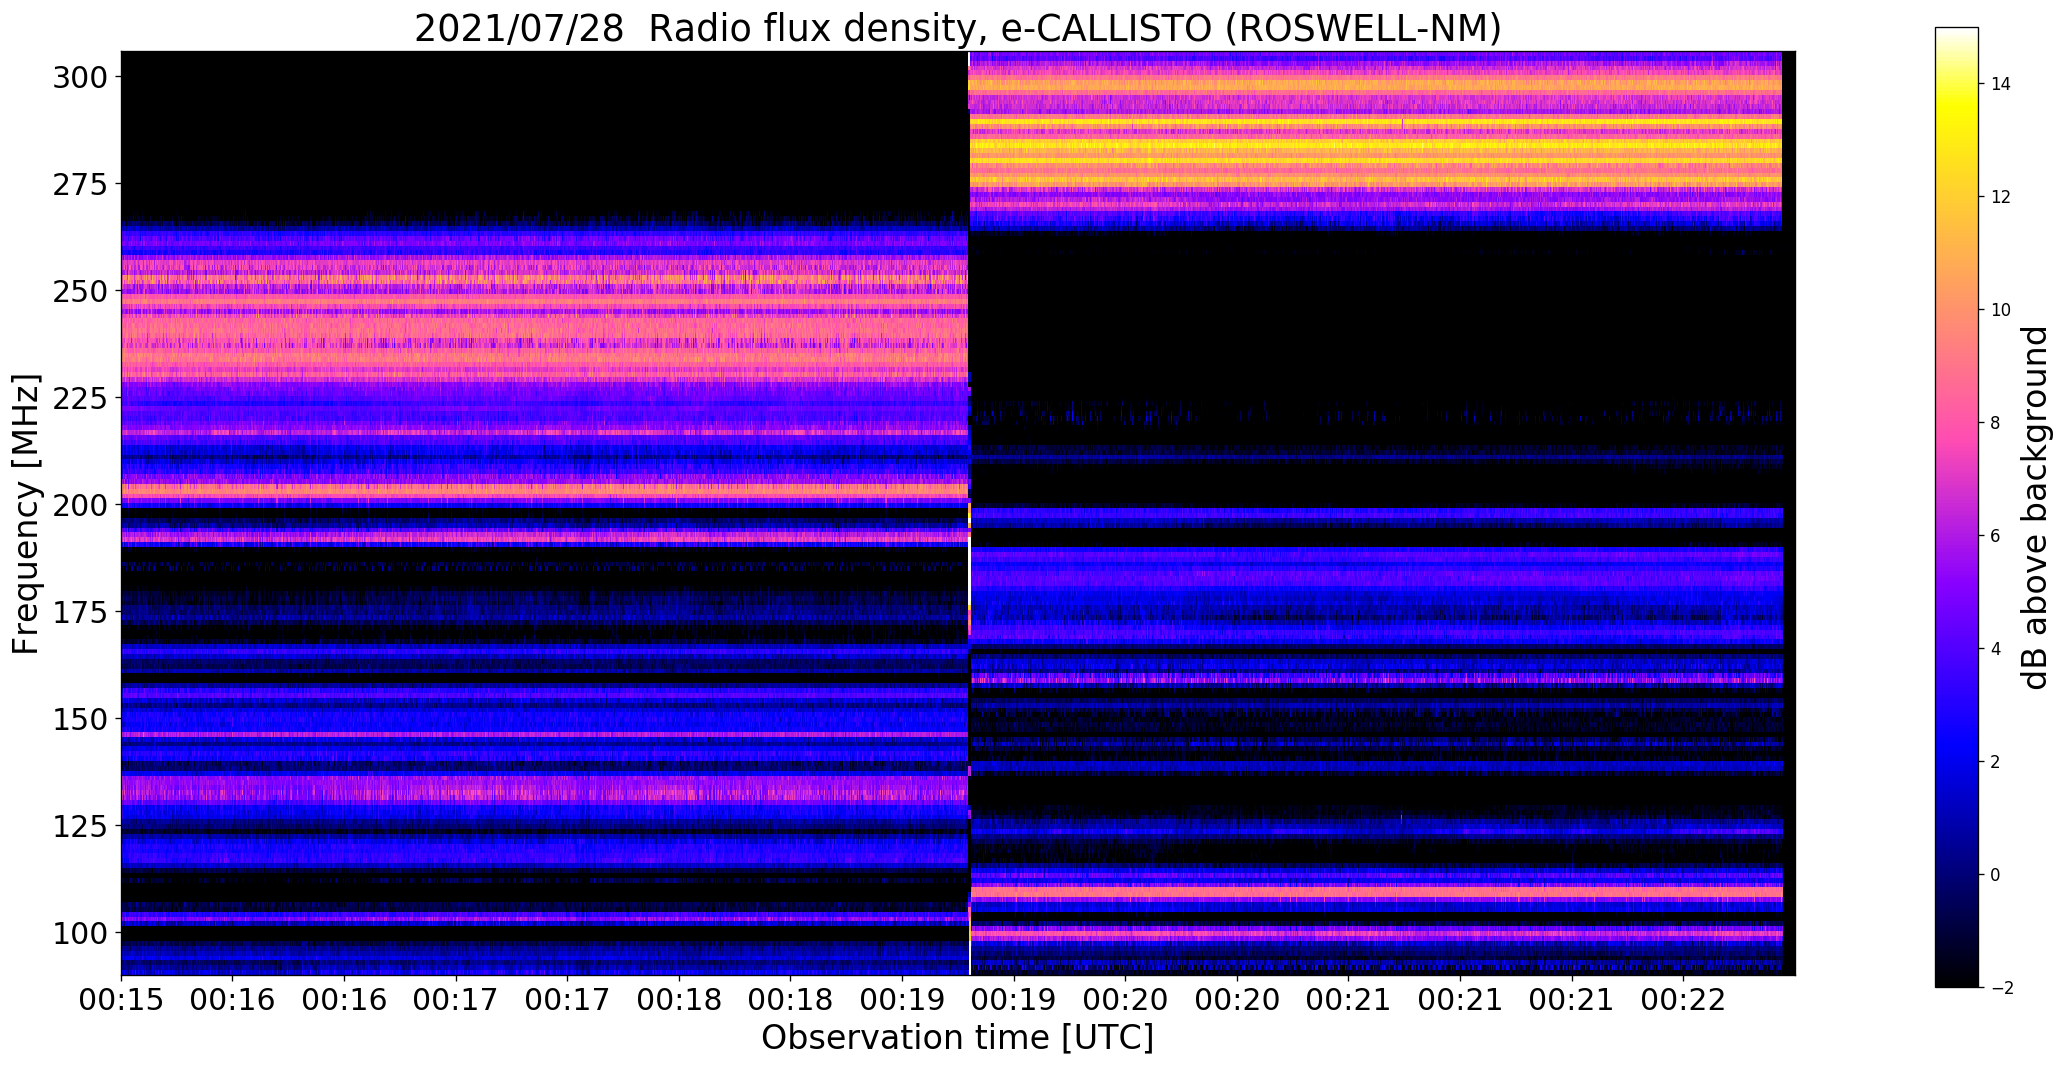Select the 200 frequency tick label
The height and width of the screenshot is (1067, 2066).
(80, 505)
